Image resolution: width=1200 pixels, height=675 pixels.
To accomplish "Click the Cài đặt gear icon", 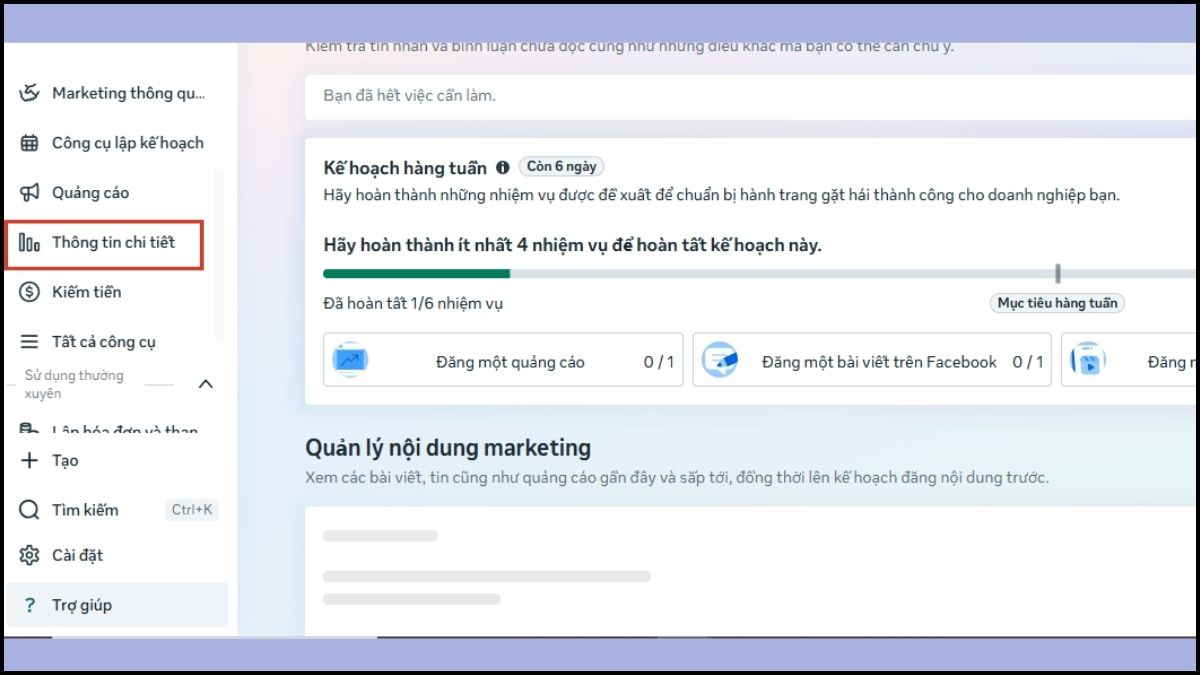I will (x=30, y=556).
